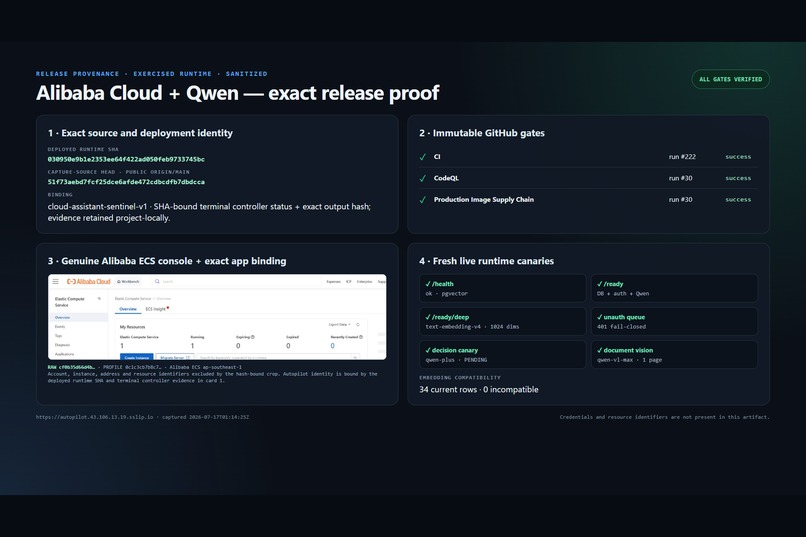Click the Production Image Supply Chain checkmark
The width and height of the screenshot is (806, 537).
[423, 200]
